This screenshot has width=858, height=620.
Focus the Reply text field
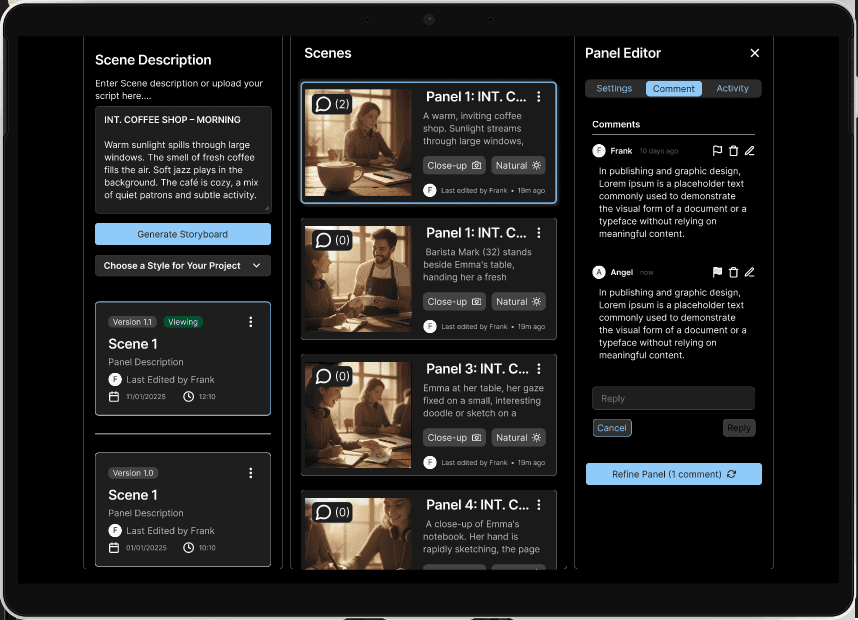[674, 398]
